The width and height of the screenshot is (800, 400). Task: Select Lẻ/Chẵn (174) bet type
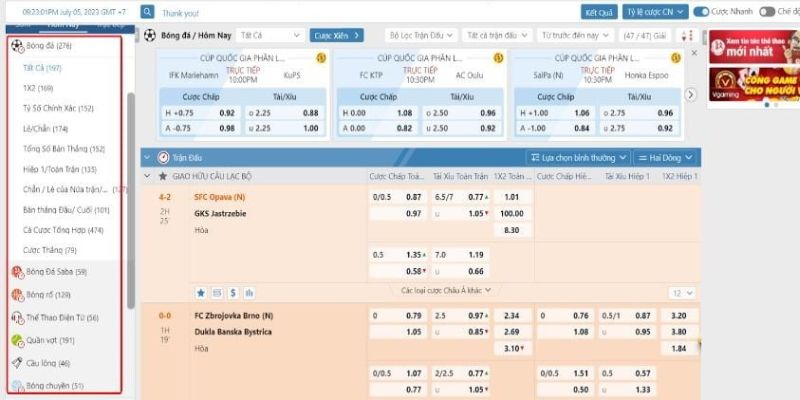(45, 129)
